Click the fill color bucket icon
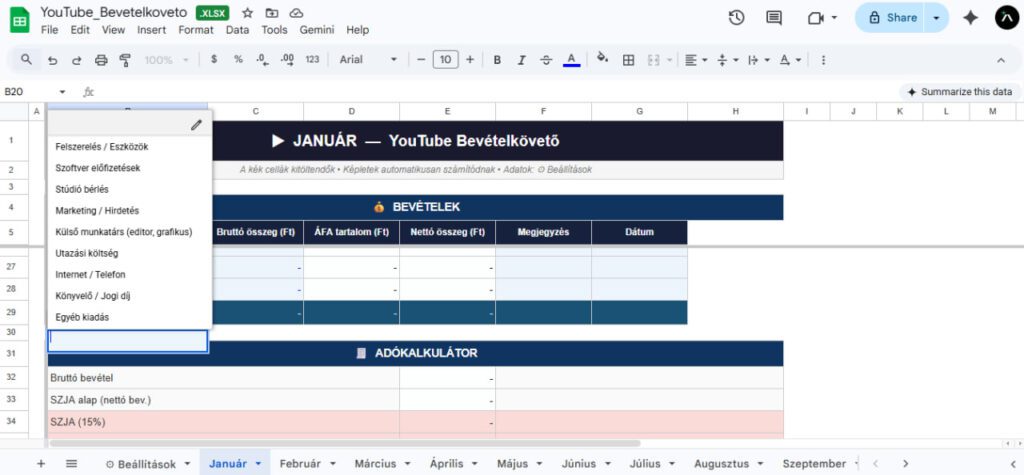Viewport: 1024px width, 475px height. coord(602,59)
